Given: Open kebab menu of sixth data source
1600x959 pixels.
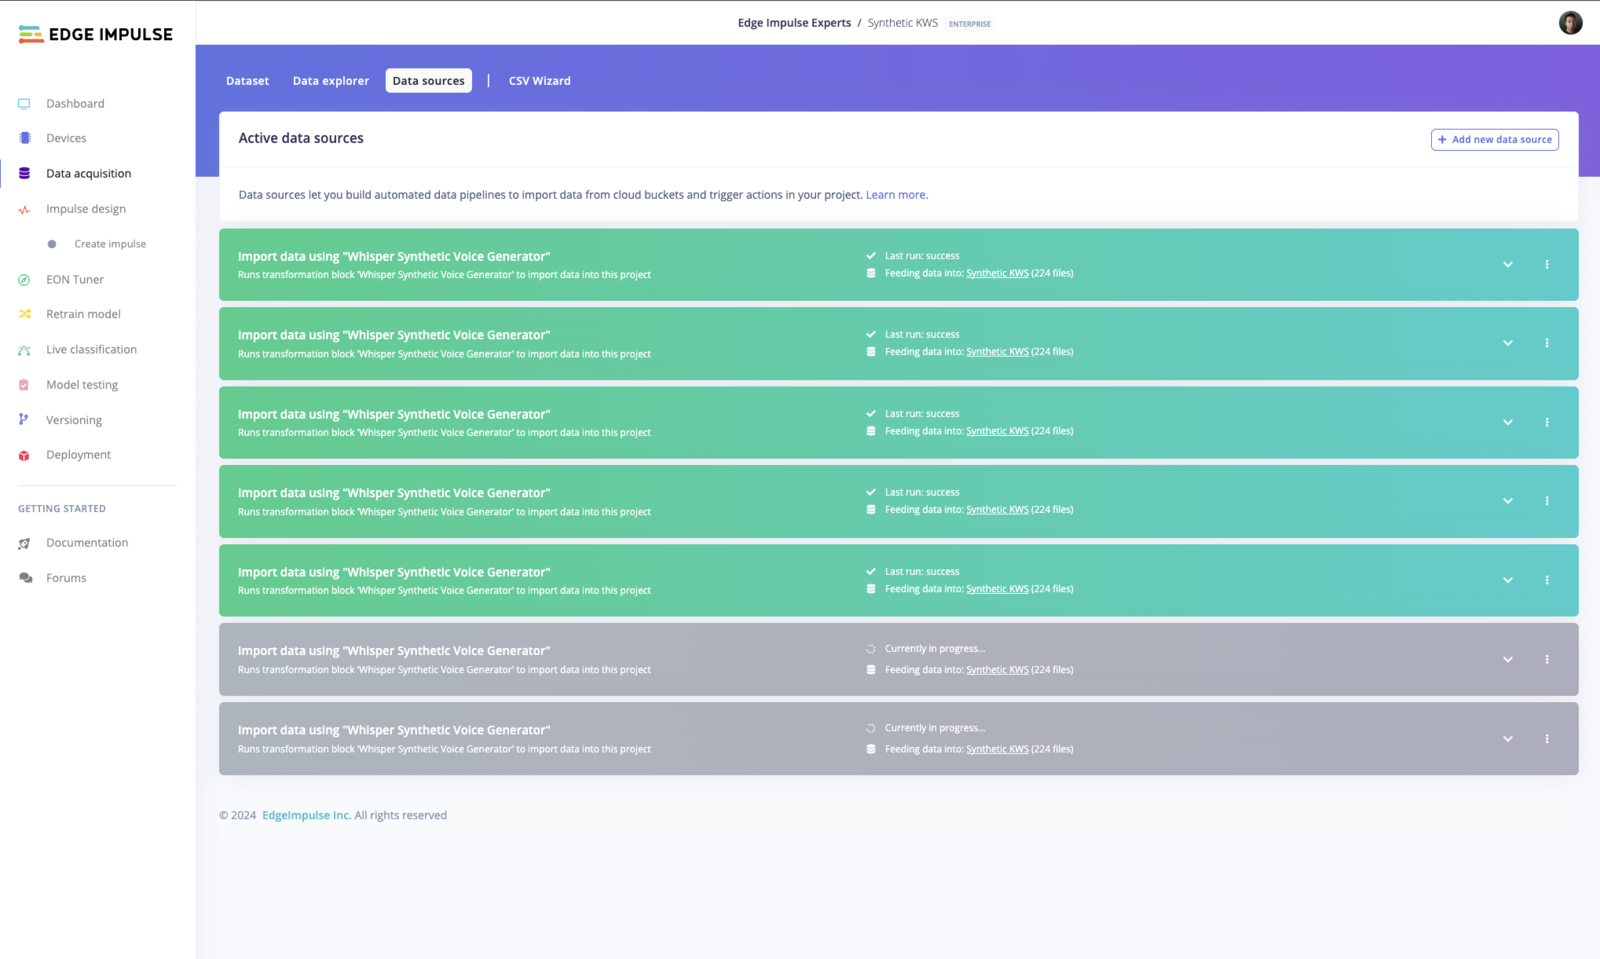Looking at the screenshot, I should point(1547,660).
